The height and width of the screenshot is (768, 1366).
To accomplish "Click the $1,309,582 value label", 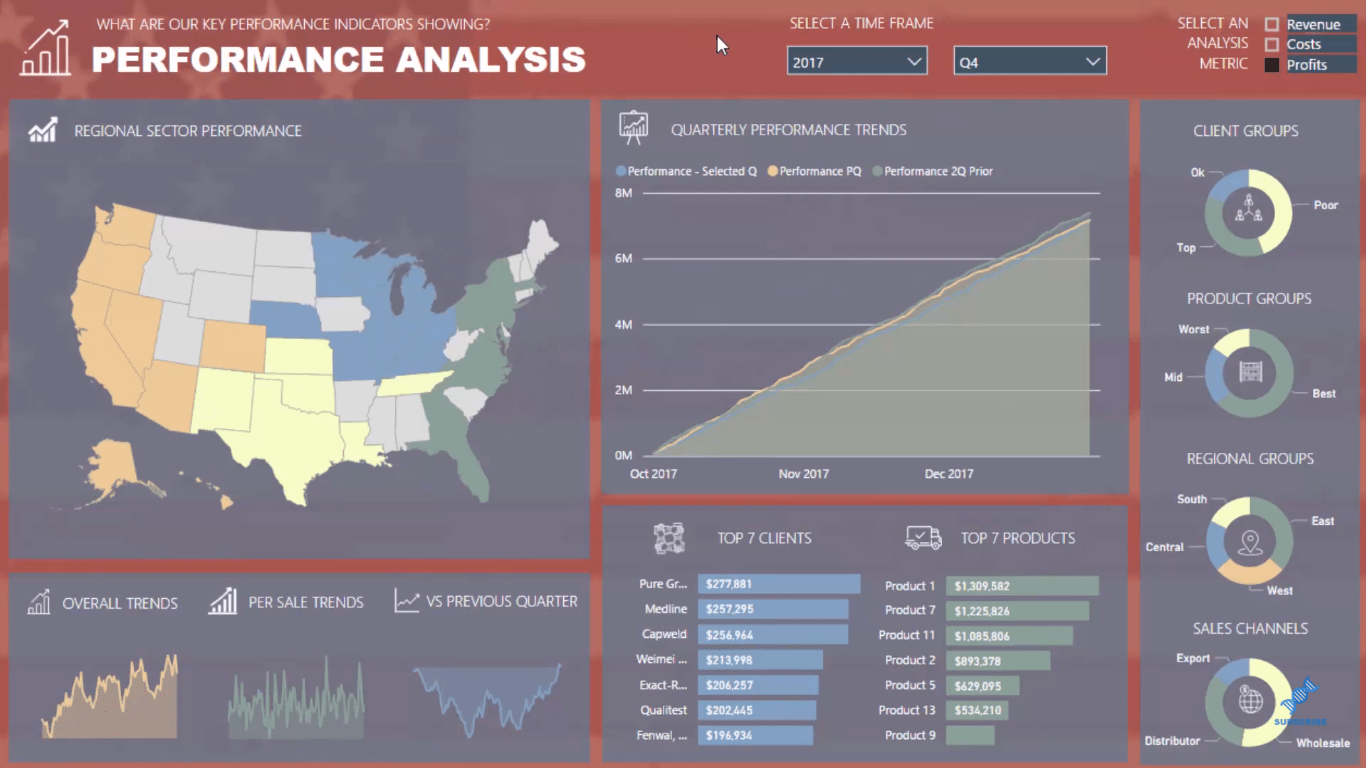I will point(981,586).
